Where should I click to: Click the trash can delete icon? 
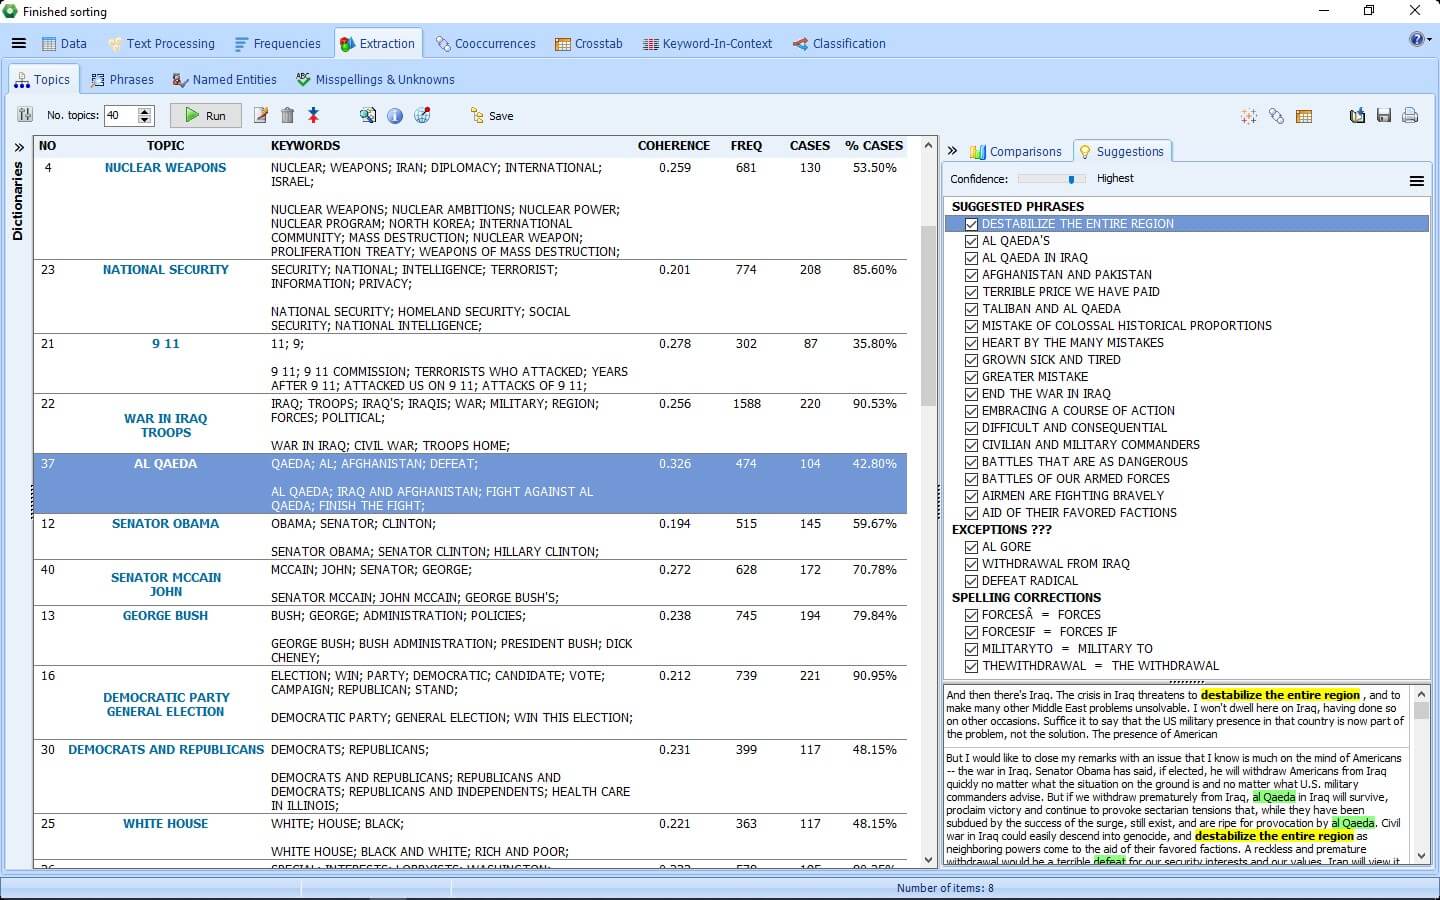[288, 116]
